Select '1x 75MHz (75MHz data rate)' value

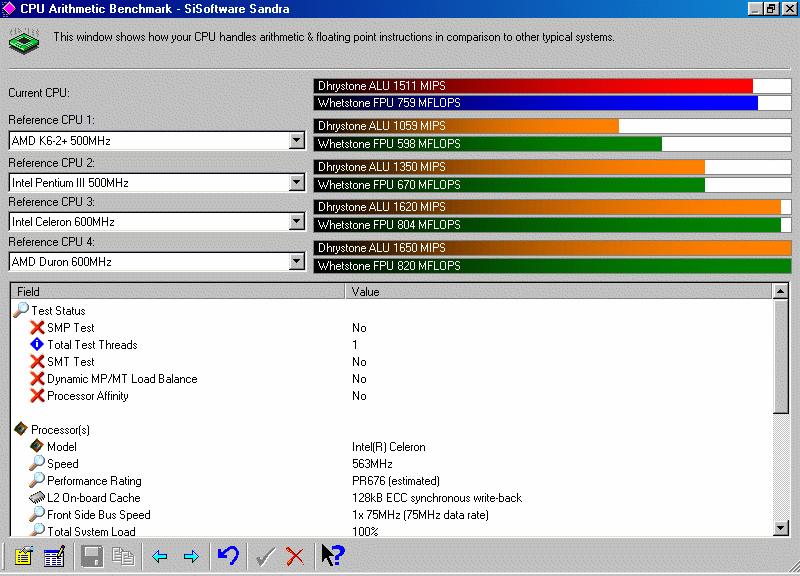(x=420, y=515)
